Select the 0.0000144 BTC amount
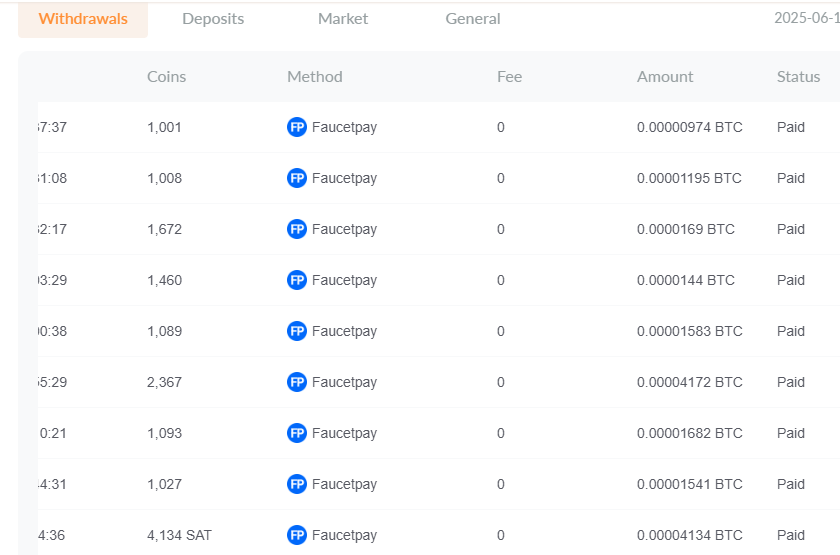This screenshot has height=555, width=840. [x=686, y=280]
